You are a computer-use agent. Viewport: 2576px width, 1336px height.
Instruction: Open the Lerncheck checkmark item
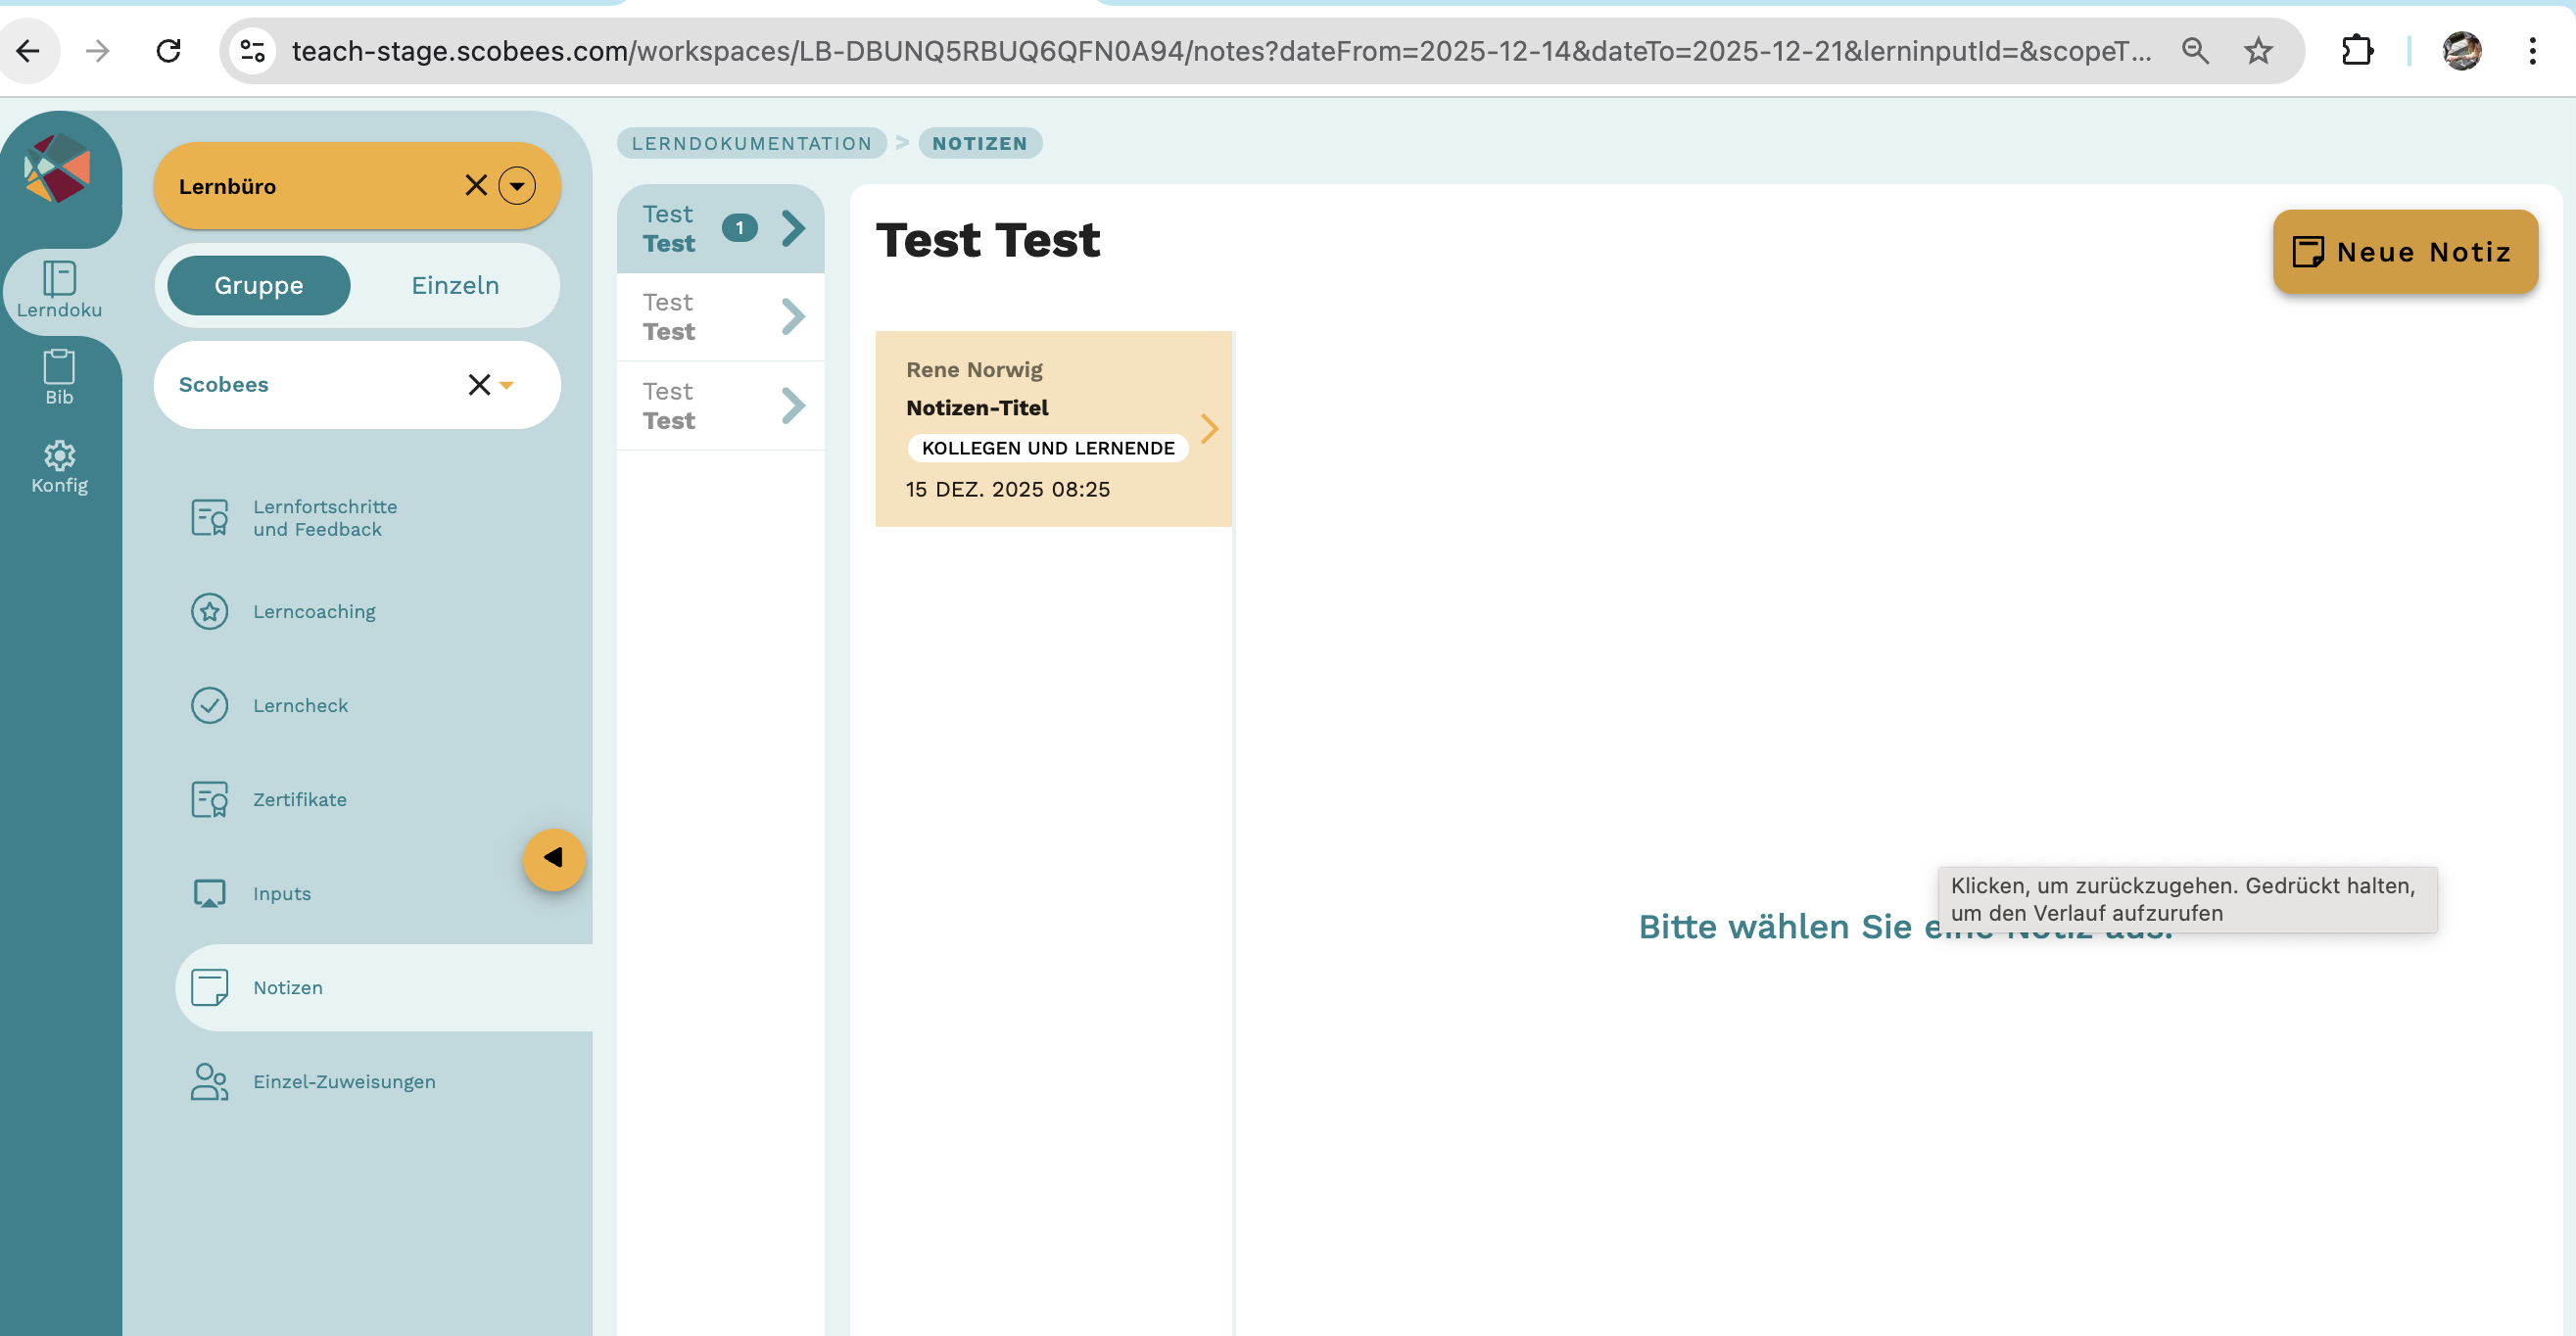(x=299, y=705)
